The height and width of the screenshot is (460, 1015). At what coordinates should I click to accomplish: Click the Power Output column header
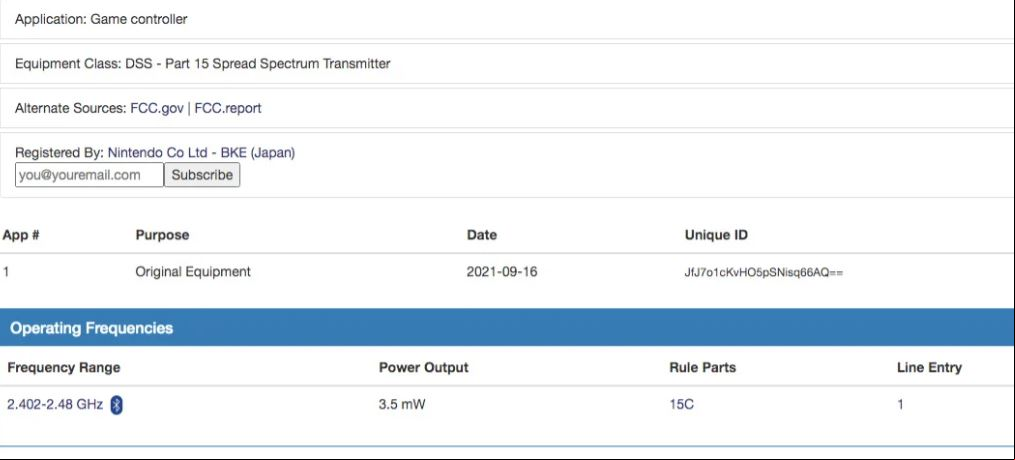(423, 367)
